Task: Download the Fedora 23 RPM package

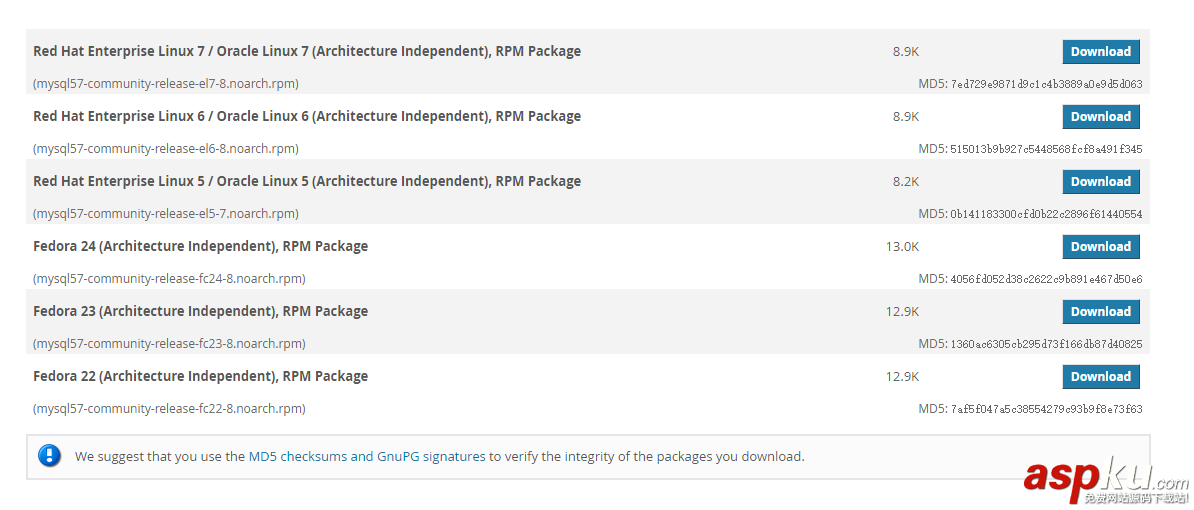Action: pos(1100,312)
